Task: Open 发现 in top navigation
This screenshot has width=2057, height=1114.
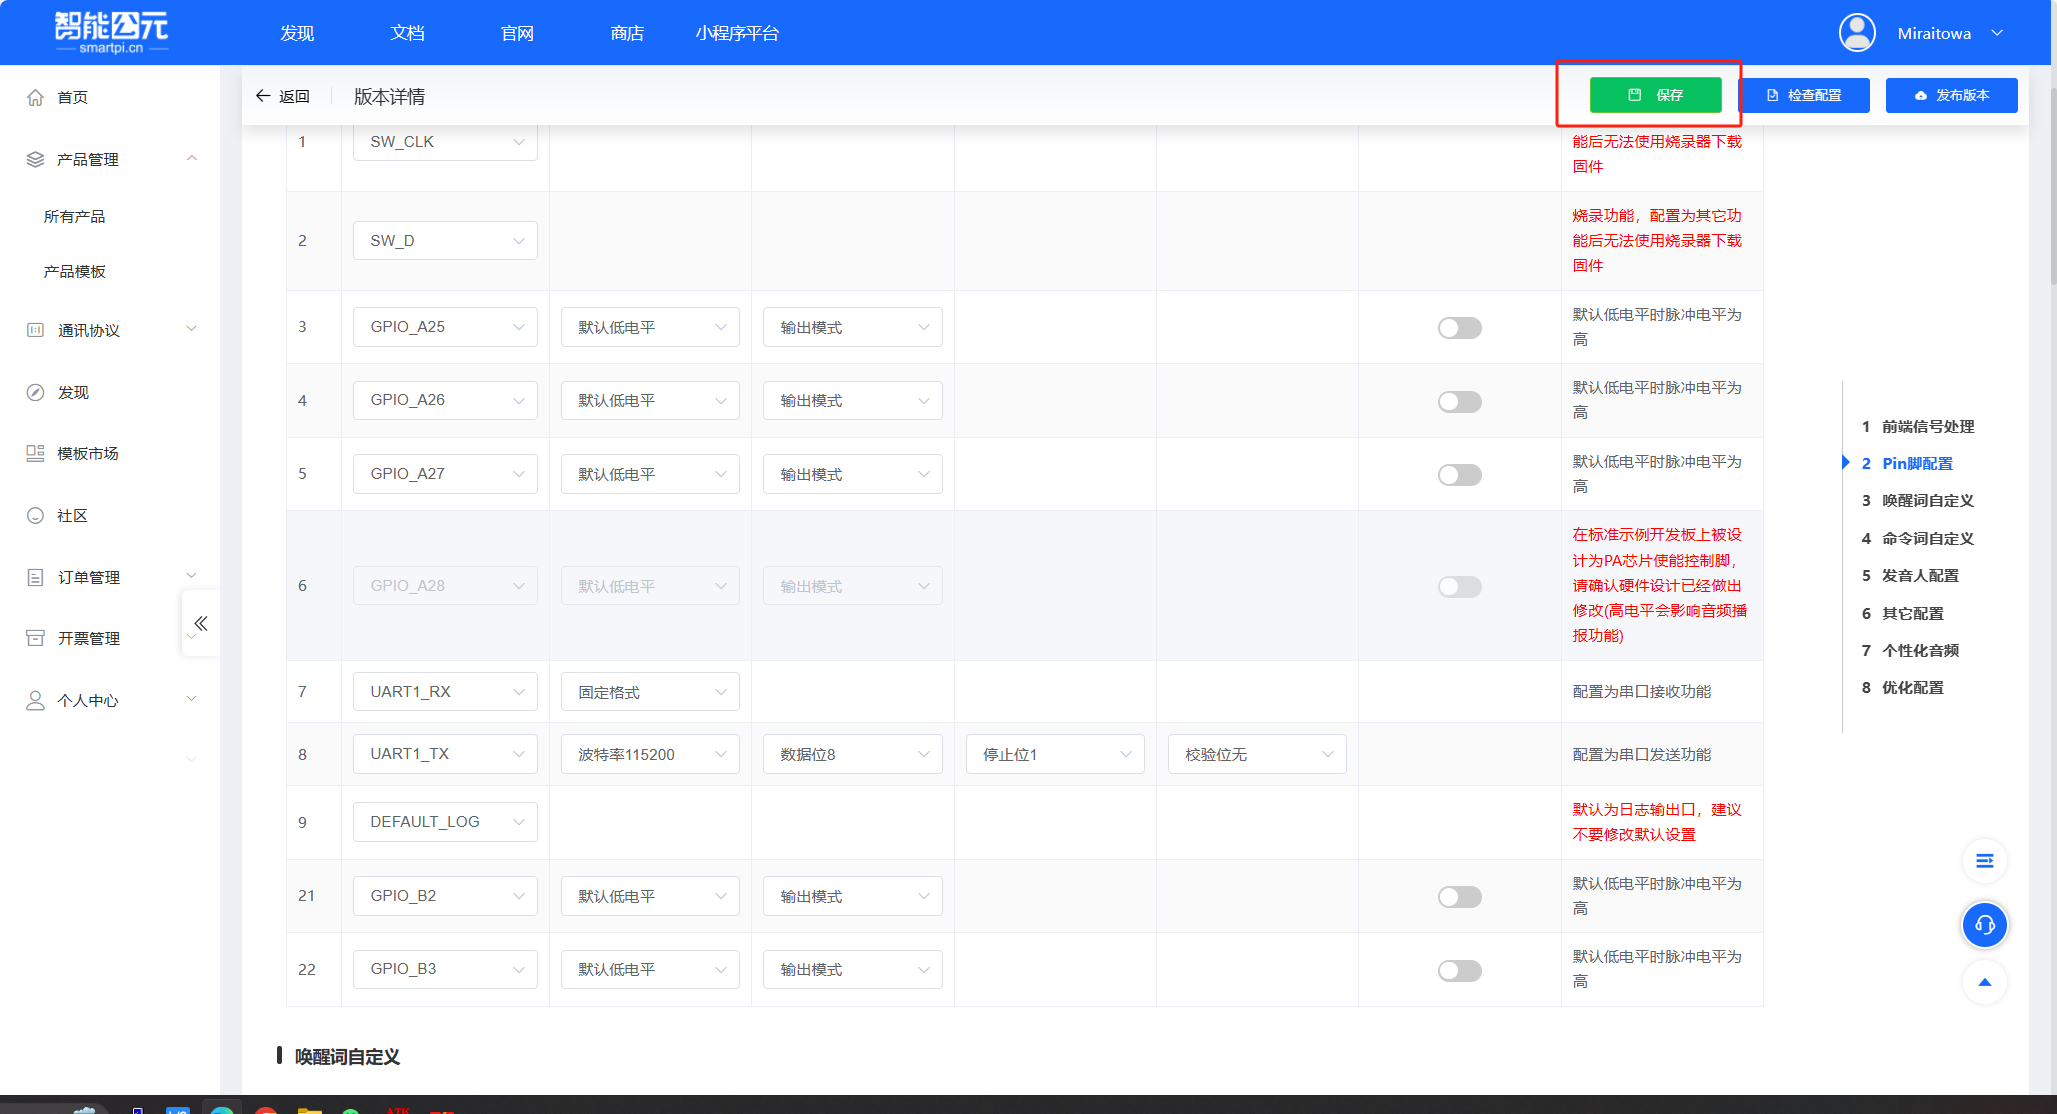Action: point(297,33)
